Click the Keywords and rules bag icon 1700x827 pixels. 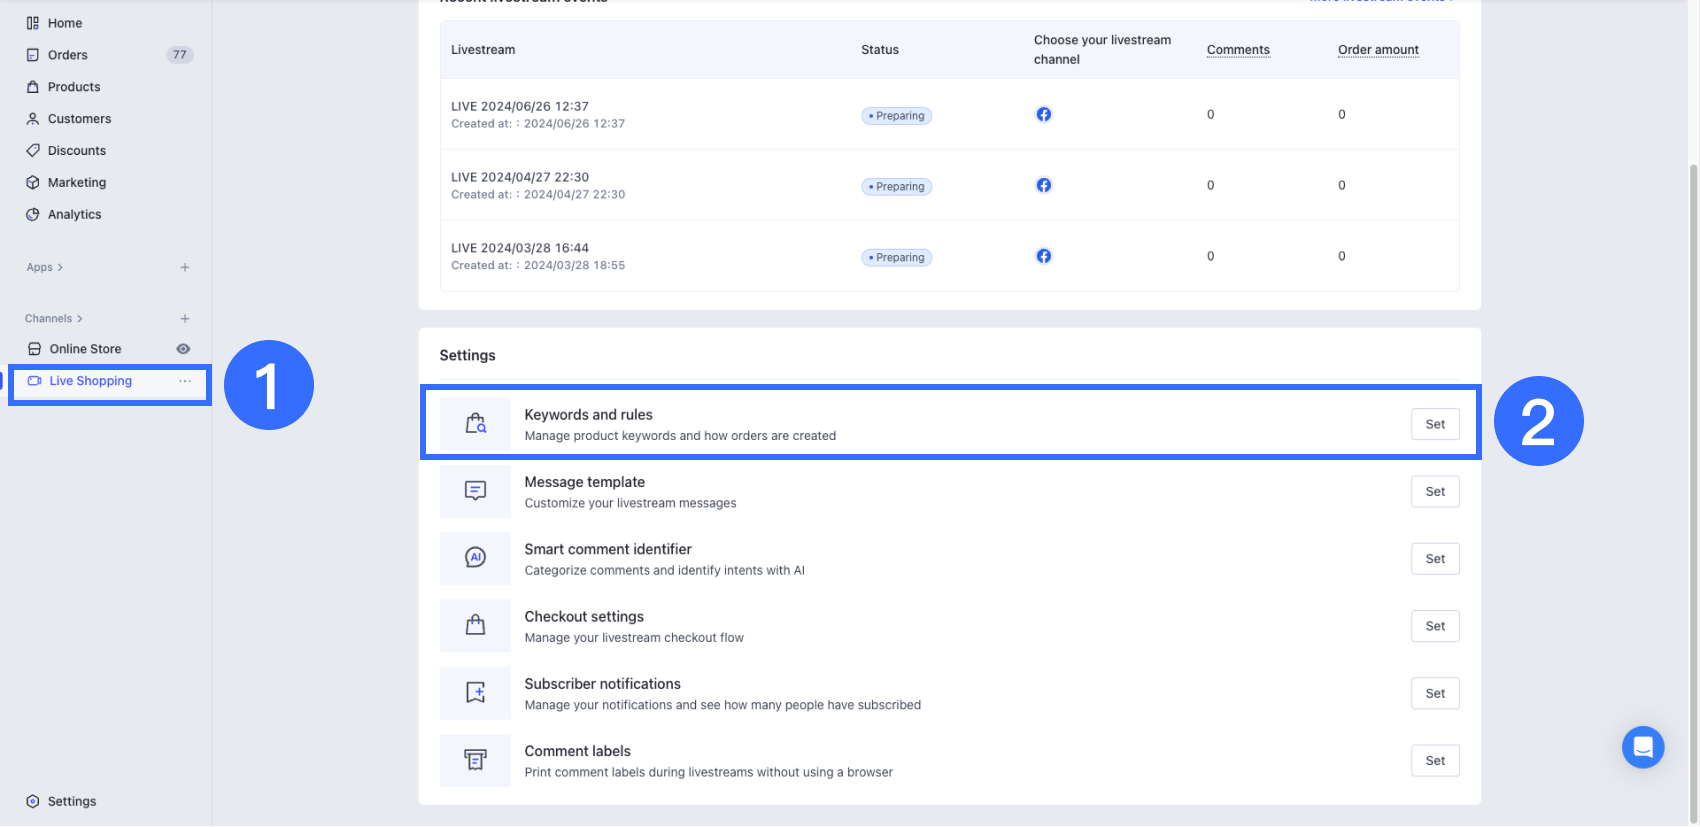coord(475,424)
